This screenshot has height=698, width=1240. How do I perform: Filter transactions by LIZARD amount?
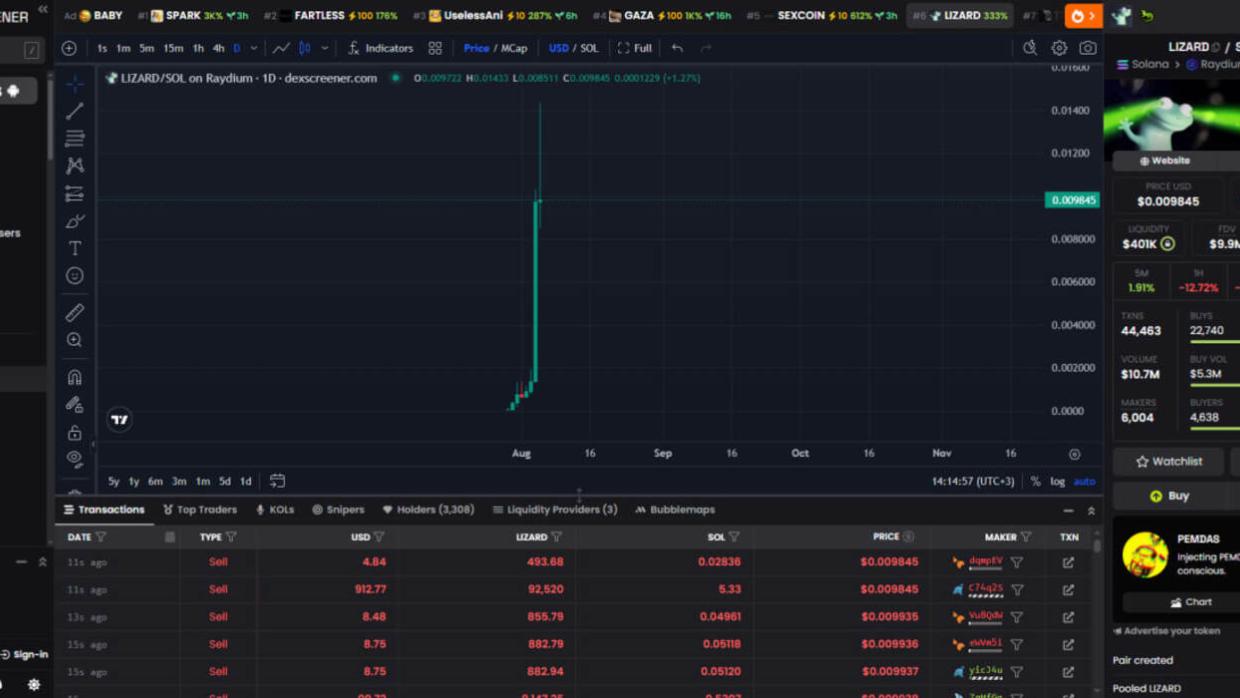(556, 537)
